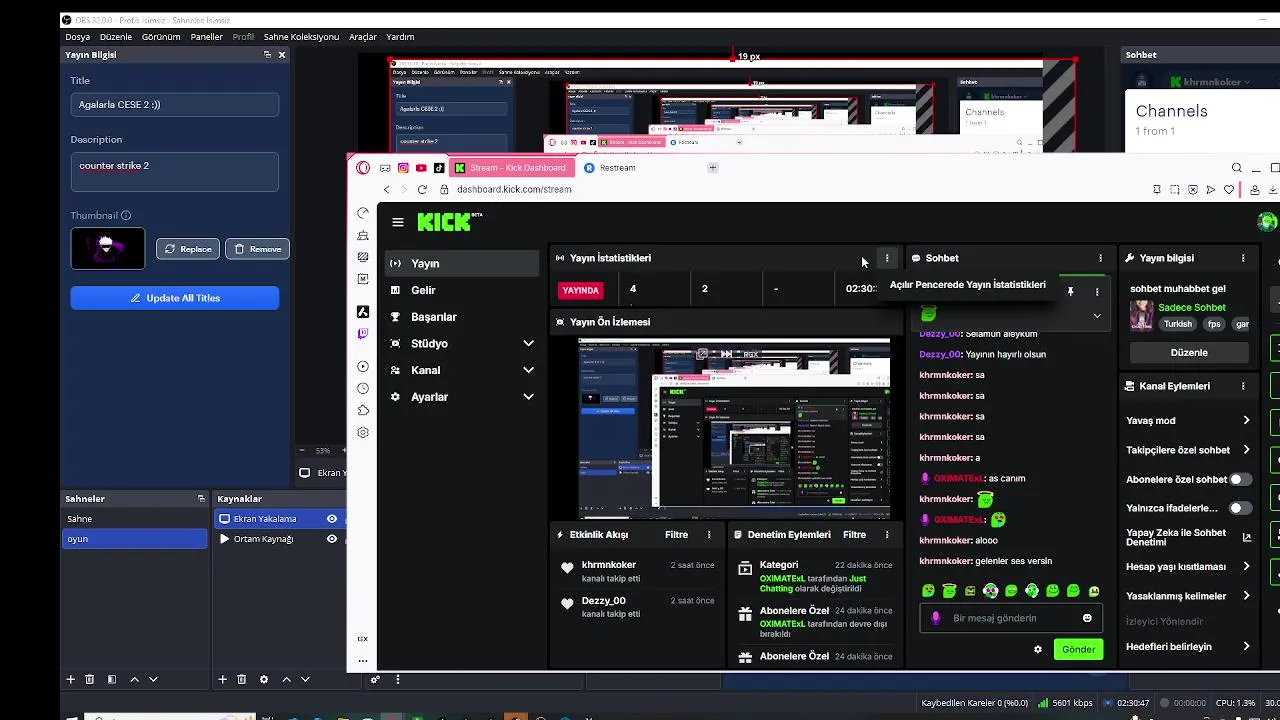Click the Title input field
Screen dimensions: 1280x720
click(x=175, y=104)
